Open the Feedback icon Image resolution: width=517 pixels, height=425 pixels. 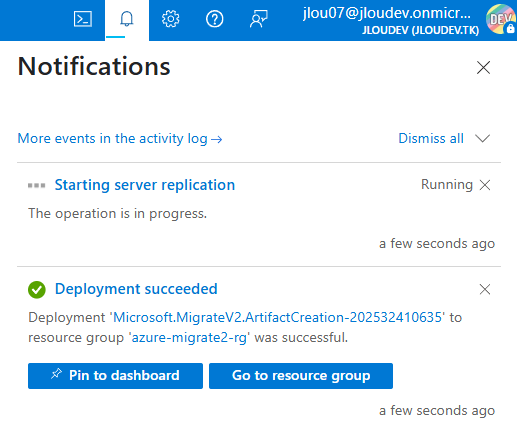coord(259,19)
